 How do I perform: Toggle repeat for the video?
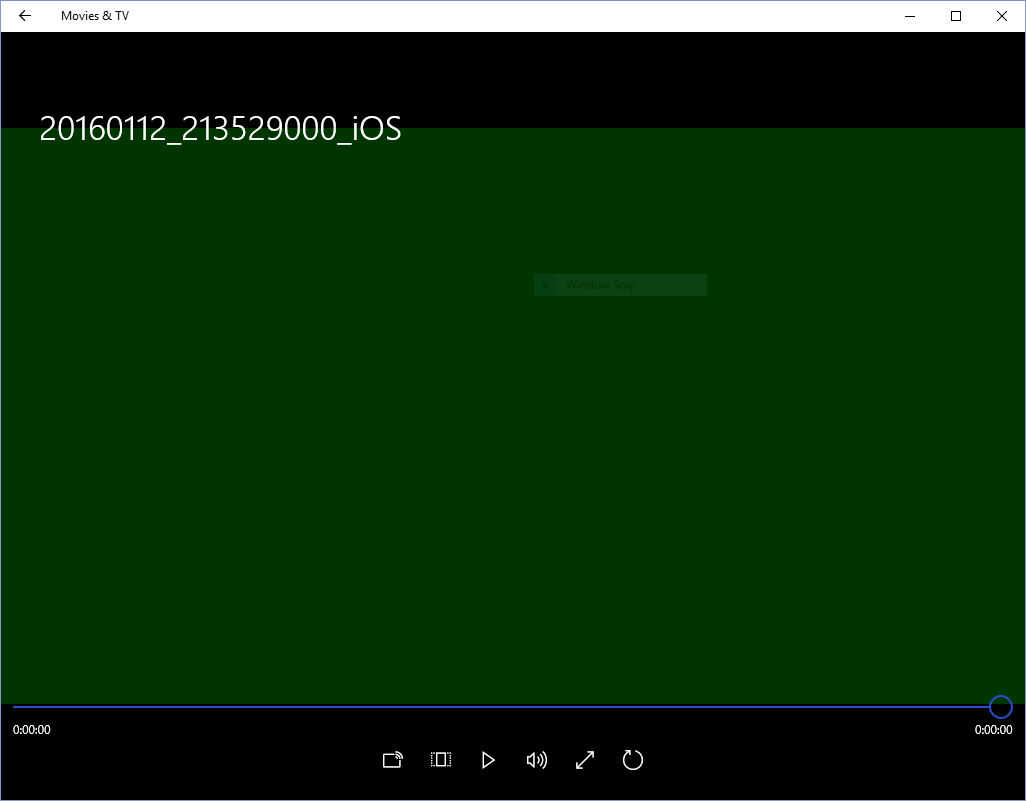[x=632, y=760]
